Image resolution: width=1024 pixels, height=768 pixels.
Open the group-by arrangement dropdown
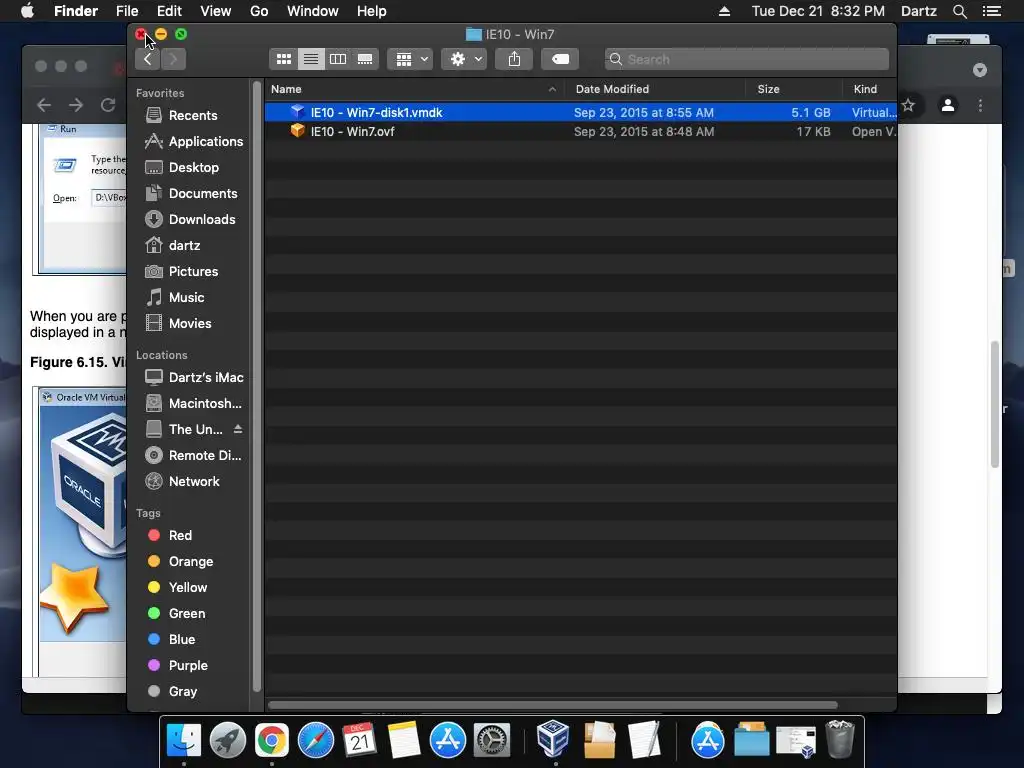pos(410,59)
